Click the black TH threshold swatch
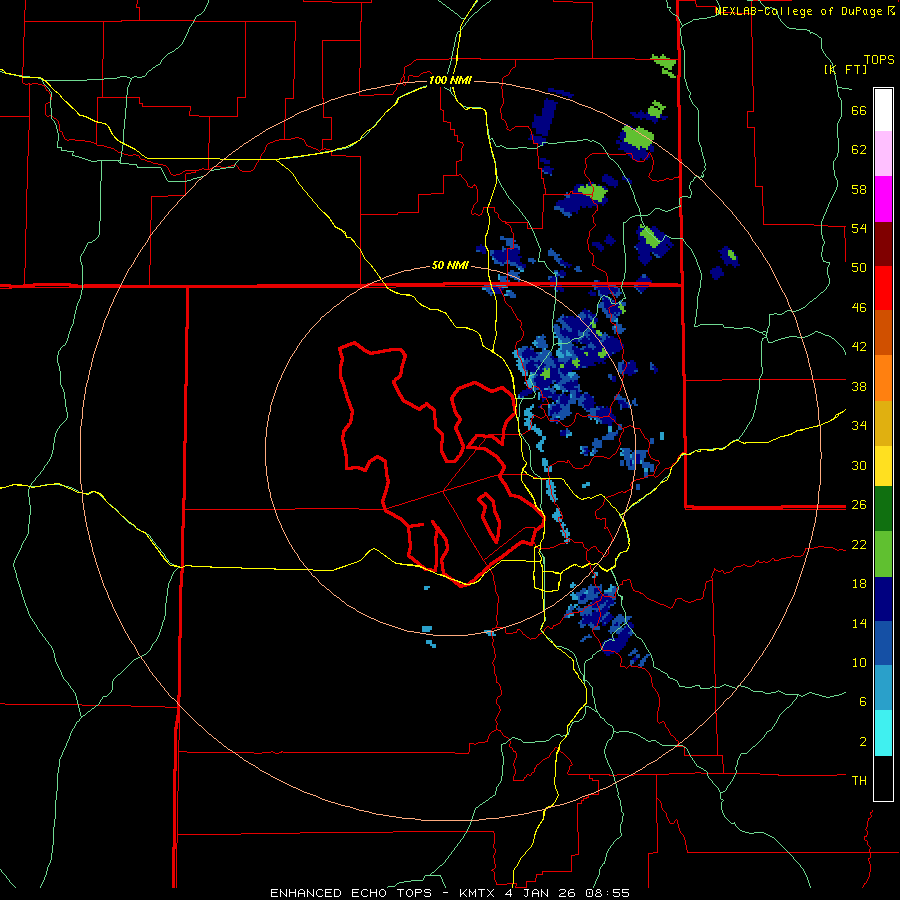 point(883,778)
